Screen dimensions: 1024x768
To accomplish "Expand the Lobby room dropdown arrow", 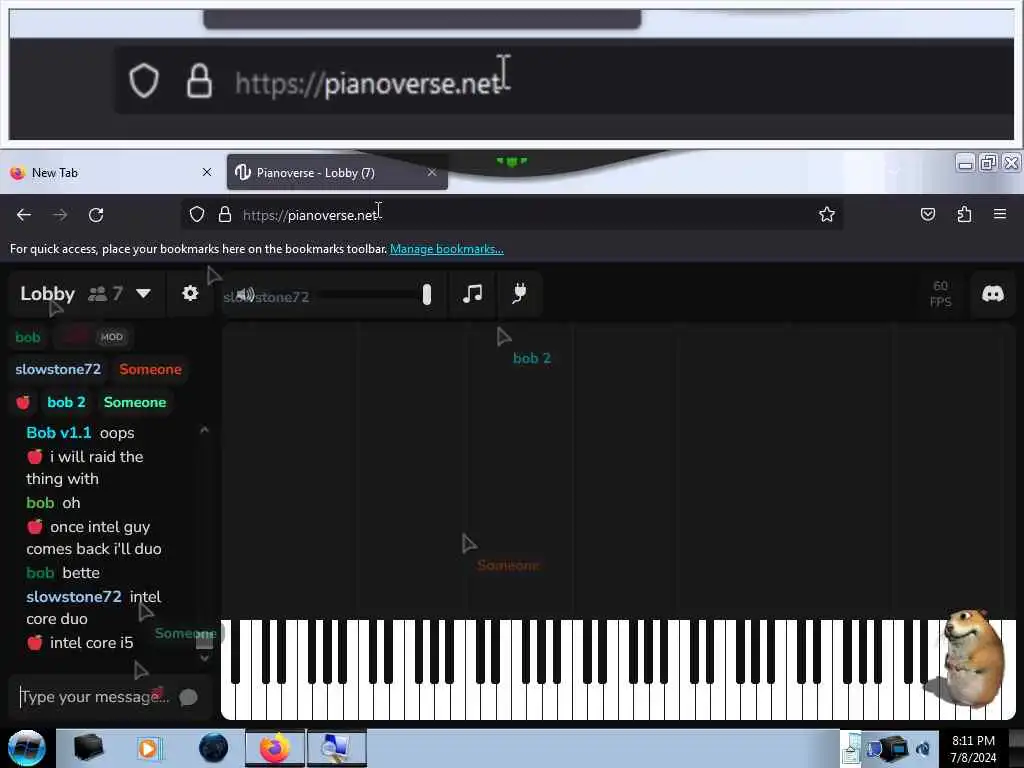I will 144,293.
